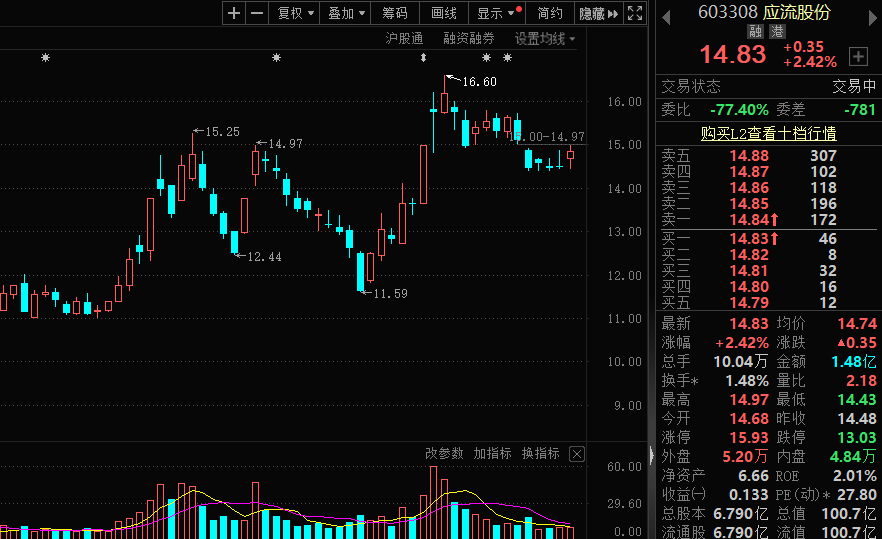882x539 pixels.
Task: Add stock to watchlist with plus icon
Action: [857, 56]
